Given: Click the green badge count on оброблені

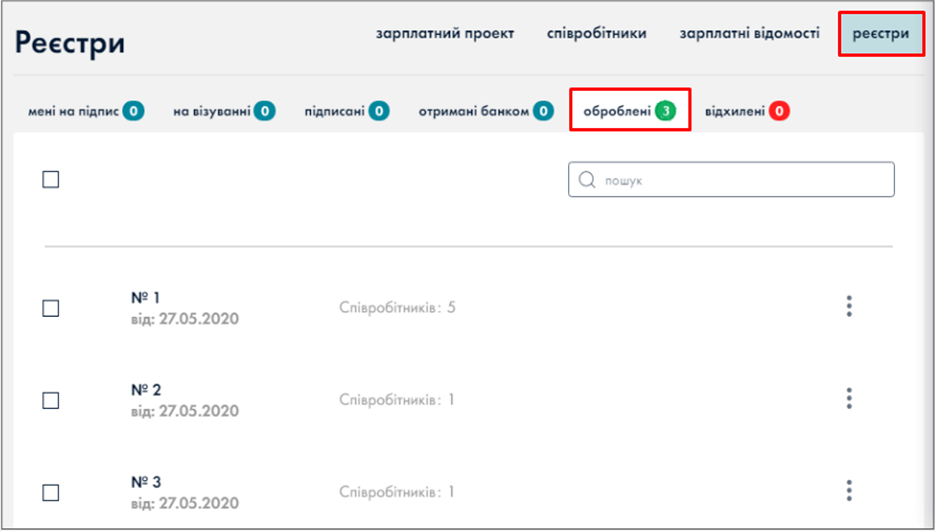Looking at the screenshot, I should 666,112.
